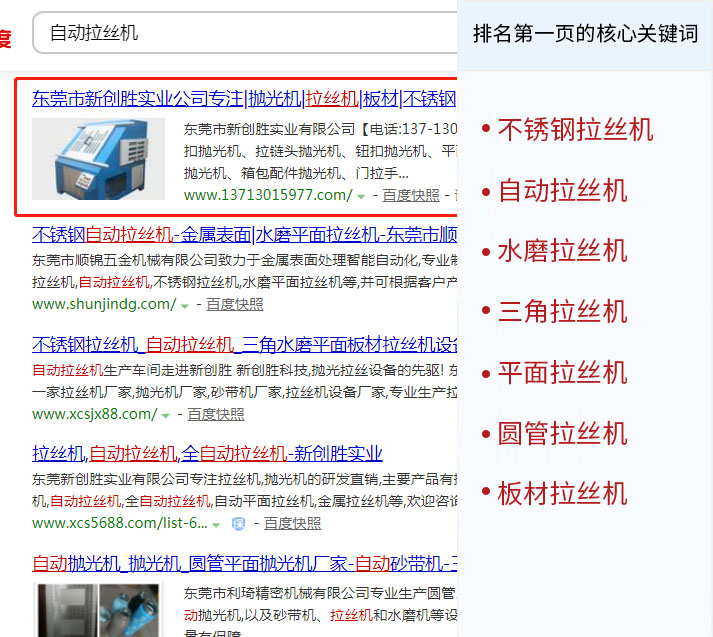Open the www.shunjindg.com URL link
This screenshot has width=713, height=637.
[x=104, y=304]
